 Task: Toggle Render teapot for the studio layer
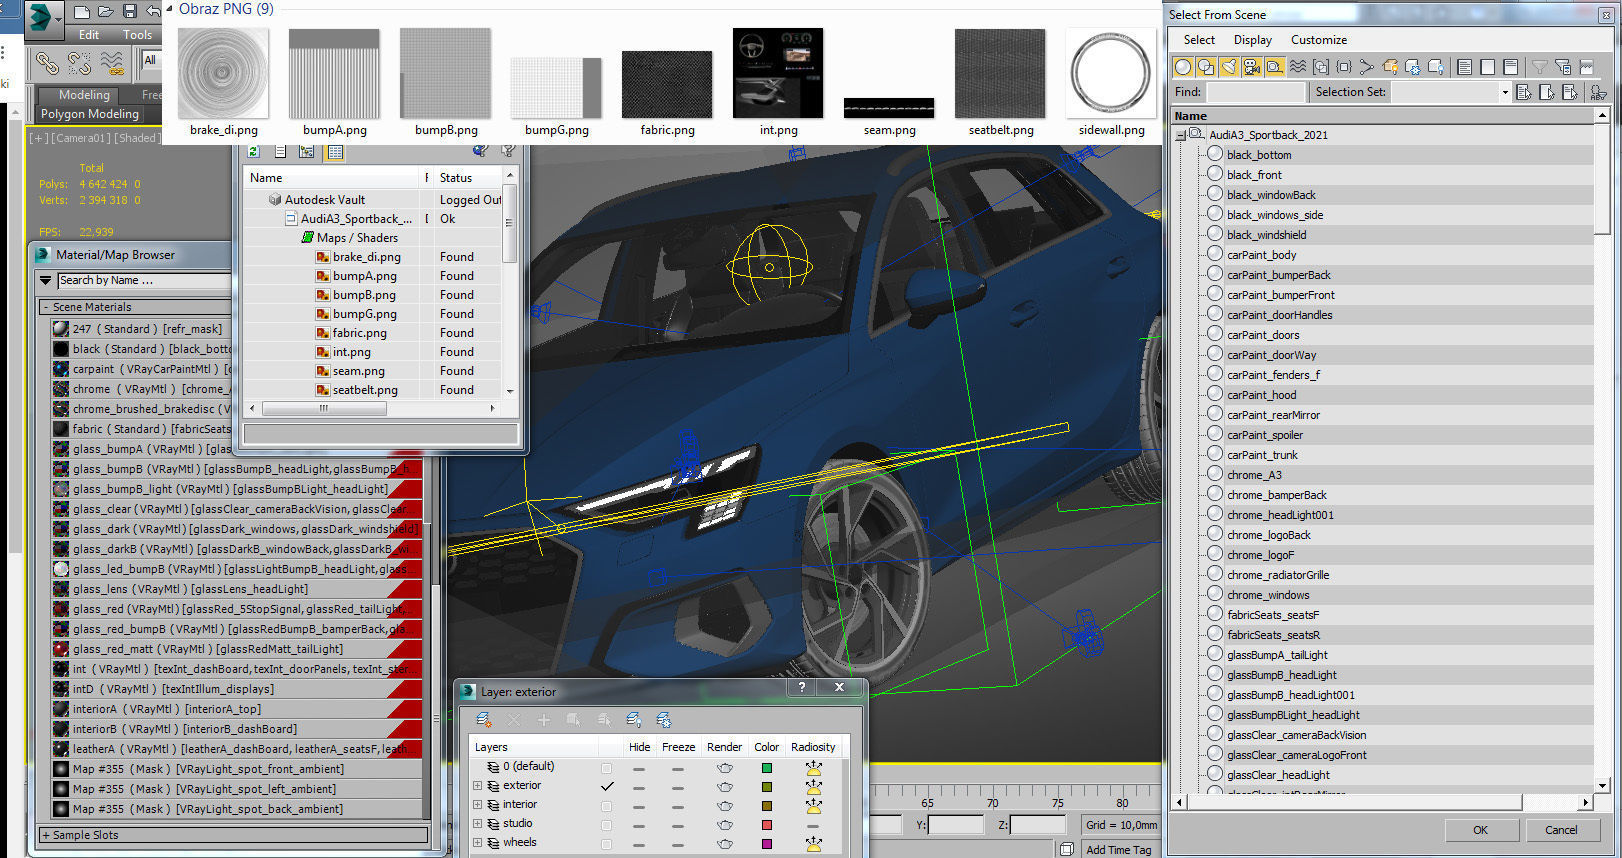[725, 825]
